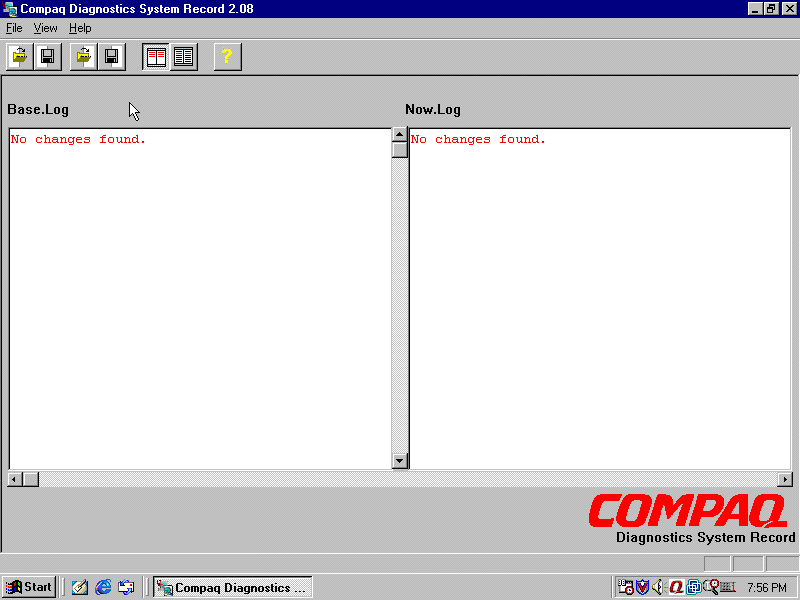Close the Compaq Diagnostics window
Screen dimensions: 800x600
coord(789,9)
